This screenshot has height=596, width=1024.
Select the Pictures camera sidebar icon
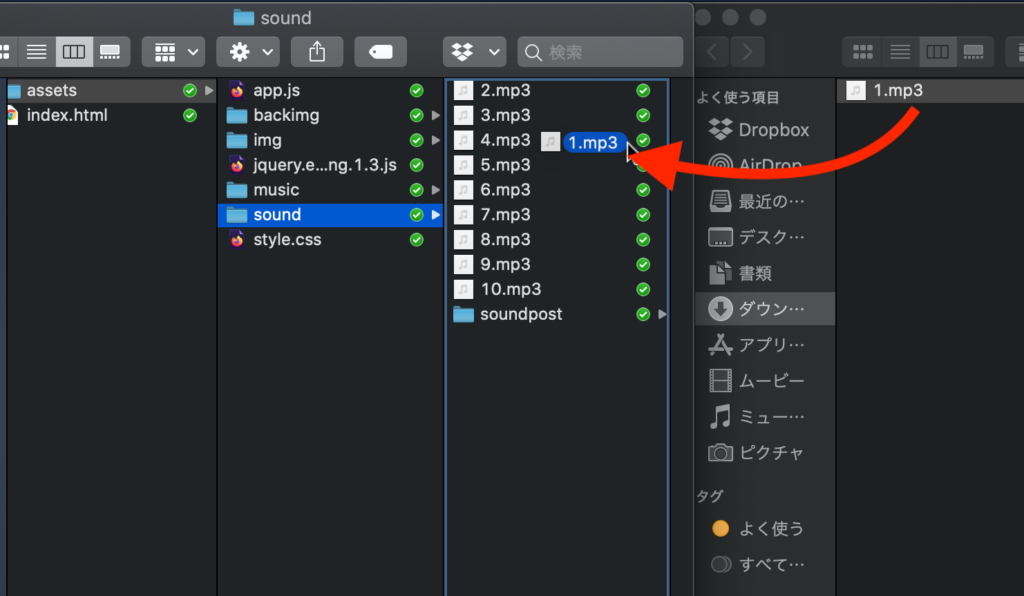721,453
